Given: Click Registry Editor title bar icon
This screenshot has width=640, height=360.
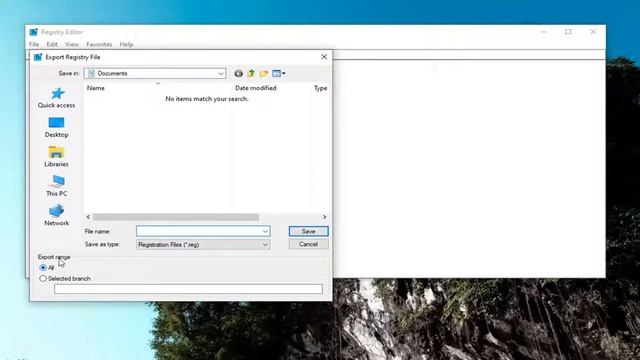Looking at the screenshot, I should 33,32.
